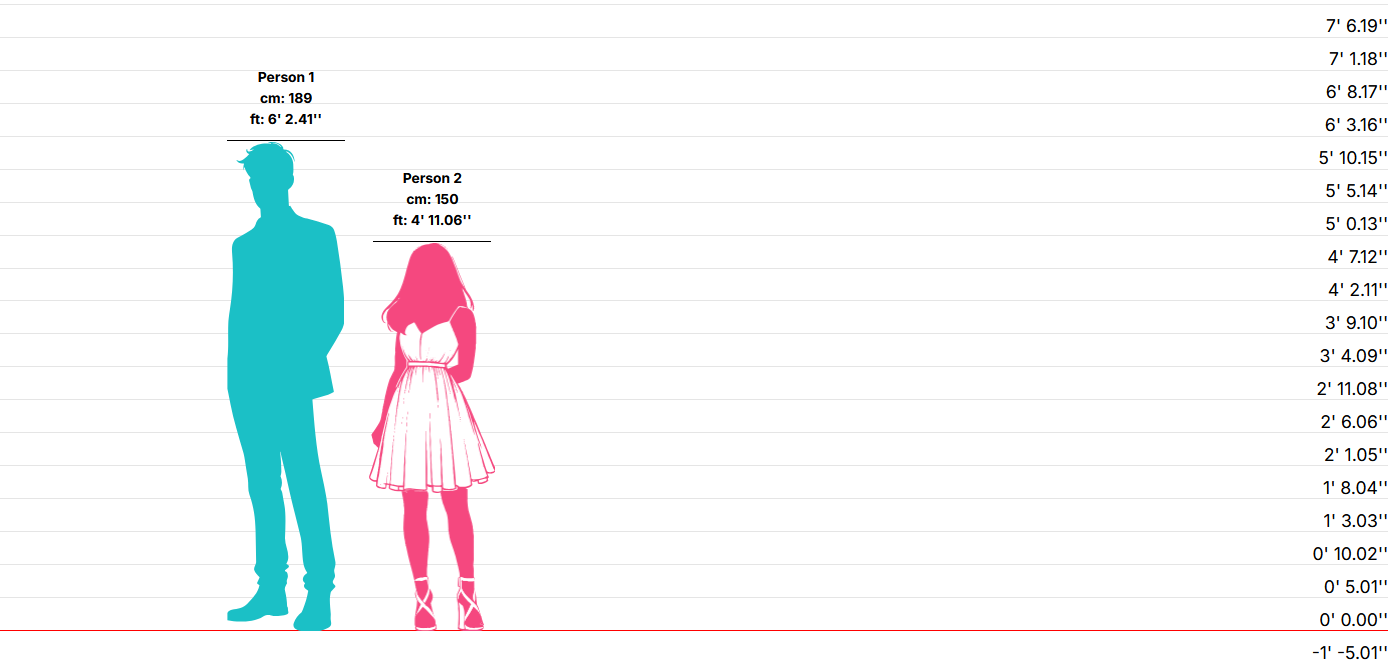Click the 2' 1.05'' scale mark
Screen dimensions: 1397x663
click(1357, 455)
